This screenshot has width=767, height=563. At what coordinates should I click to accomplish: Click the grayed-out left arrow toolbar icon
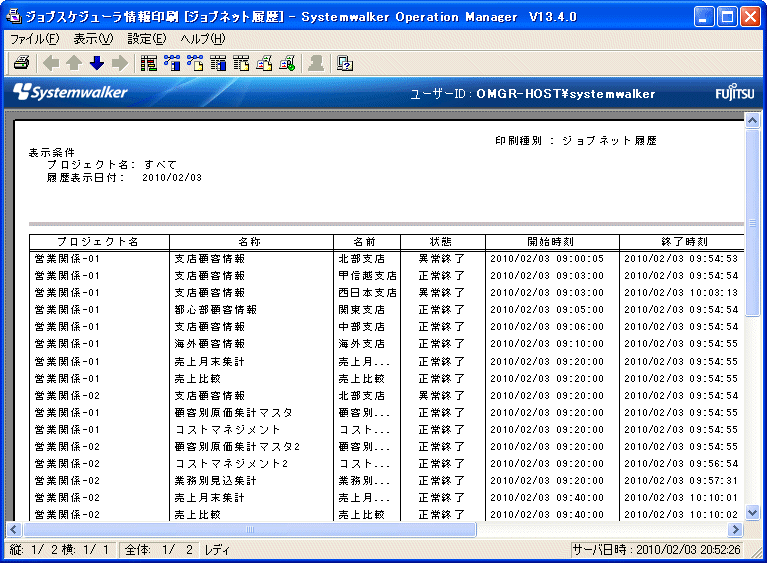(51, 63)
